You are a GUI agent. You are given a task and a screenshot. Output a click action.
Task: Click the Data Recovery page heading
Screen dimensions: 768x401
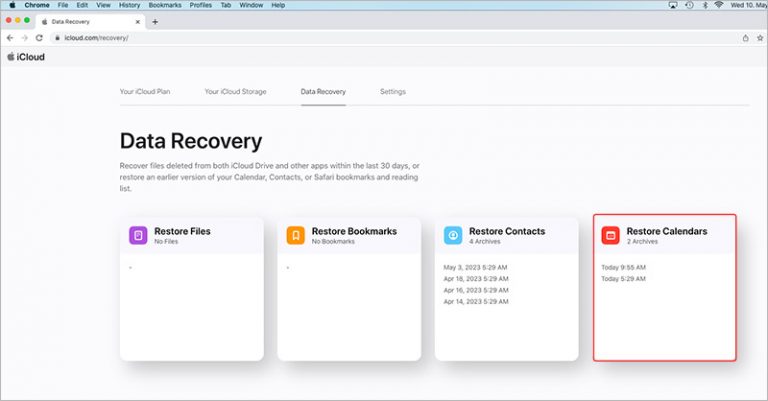(x=191, y=141)
